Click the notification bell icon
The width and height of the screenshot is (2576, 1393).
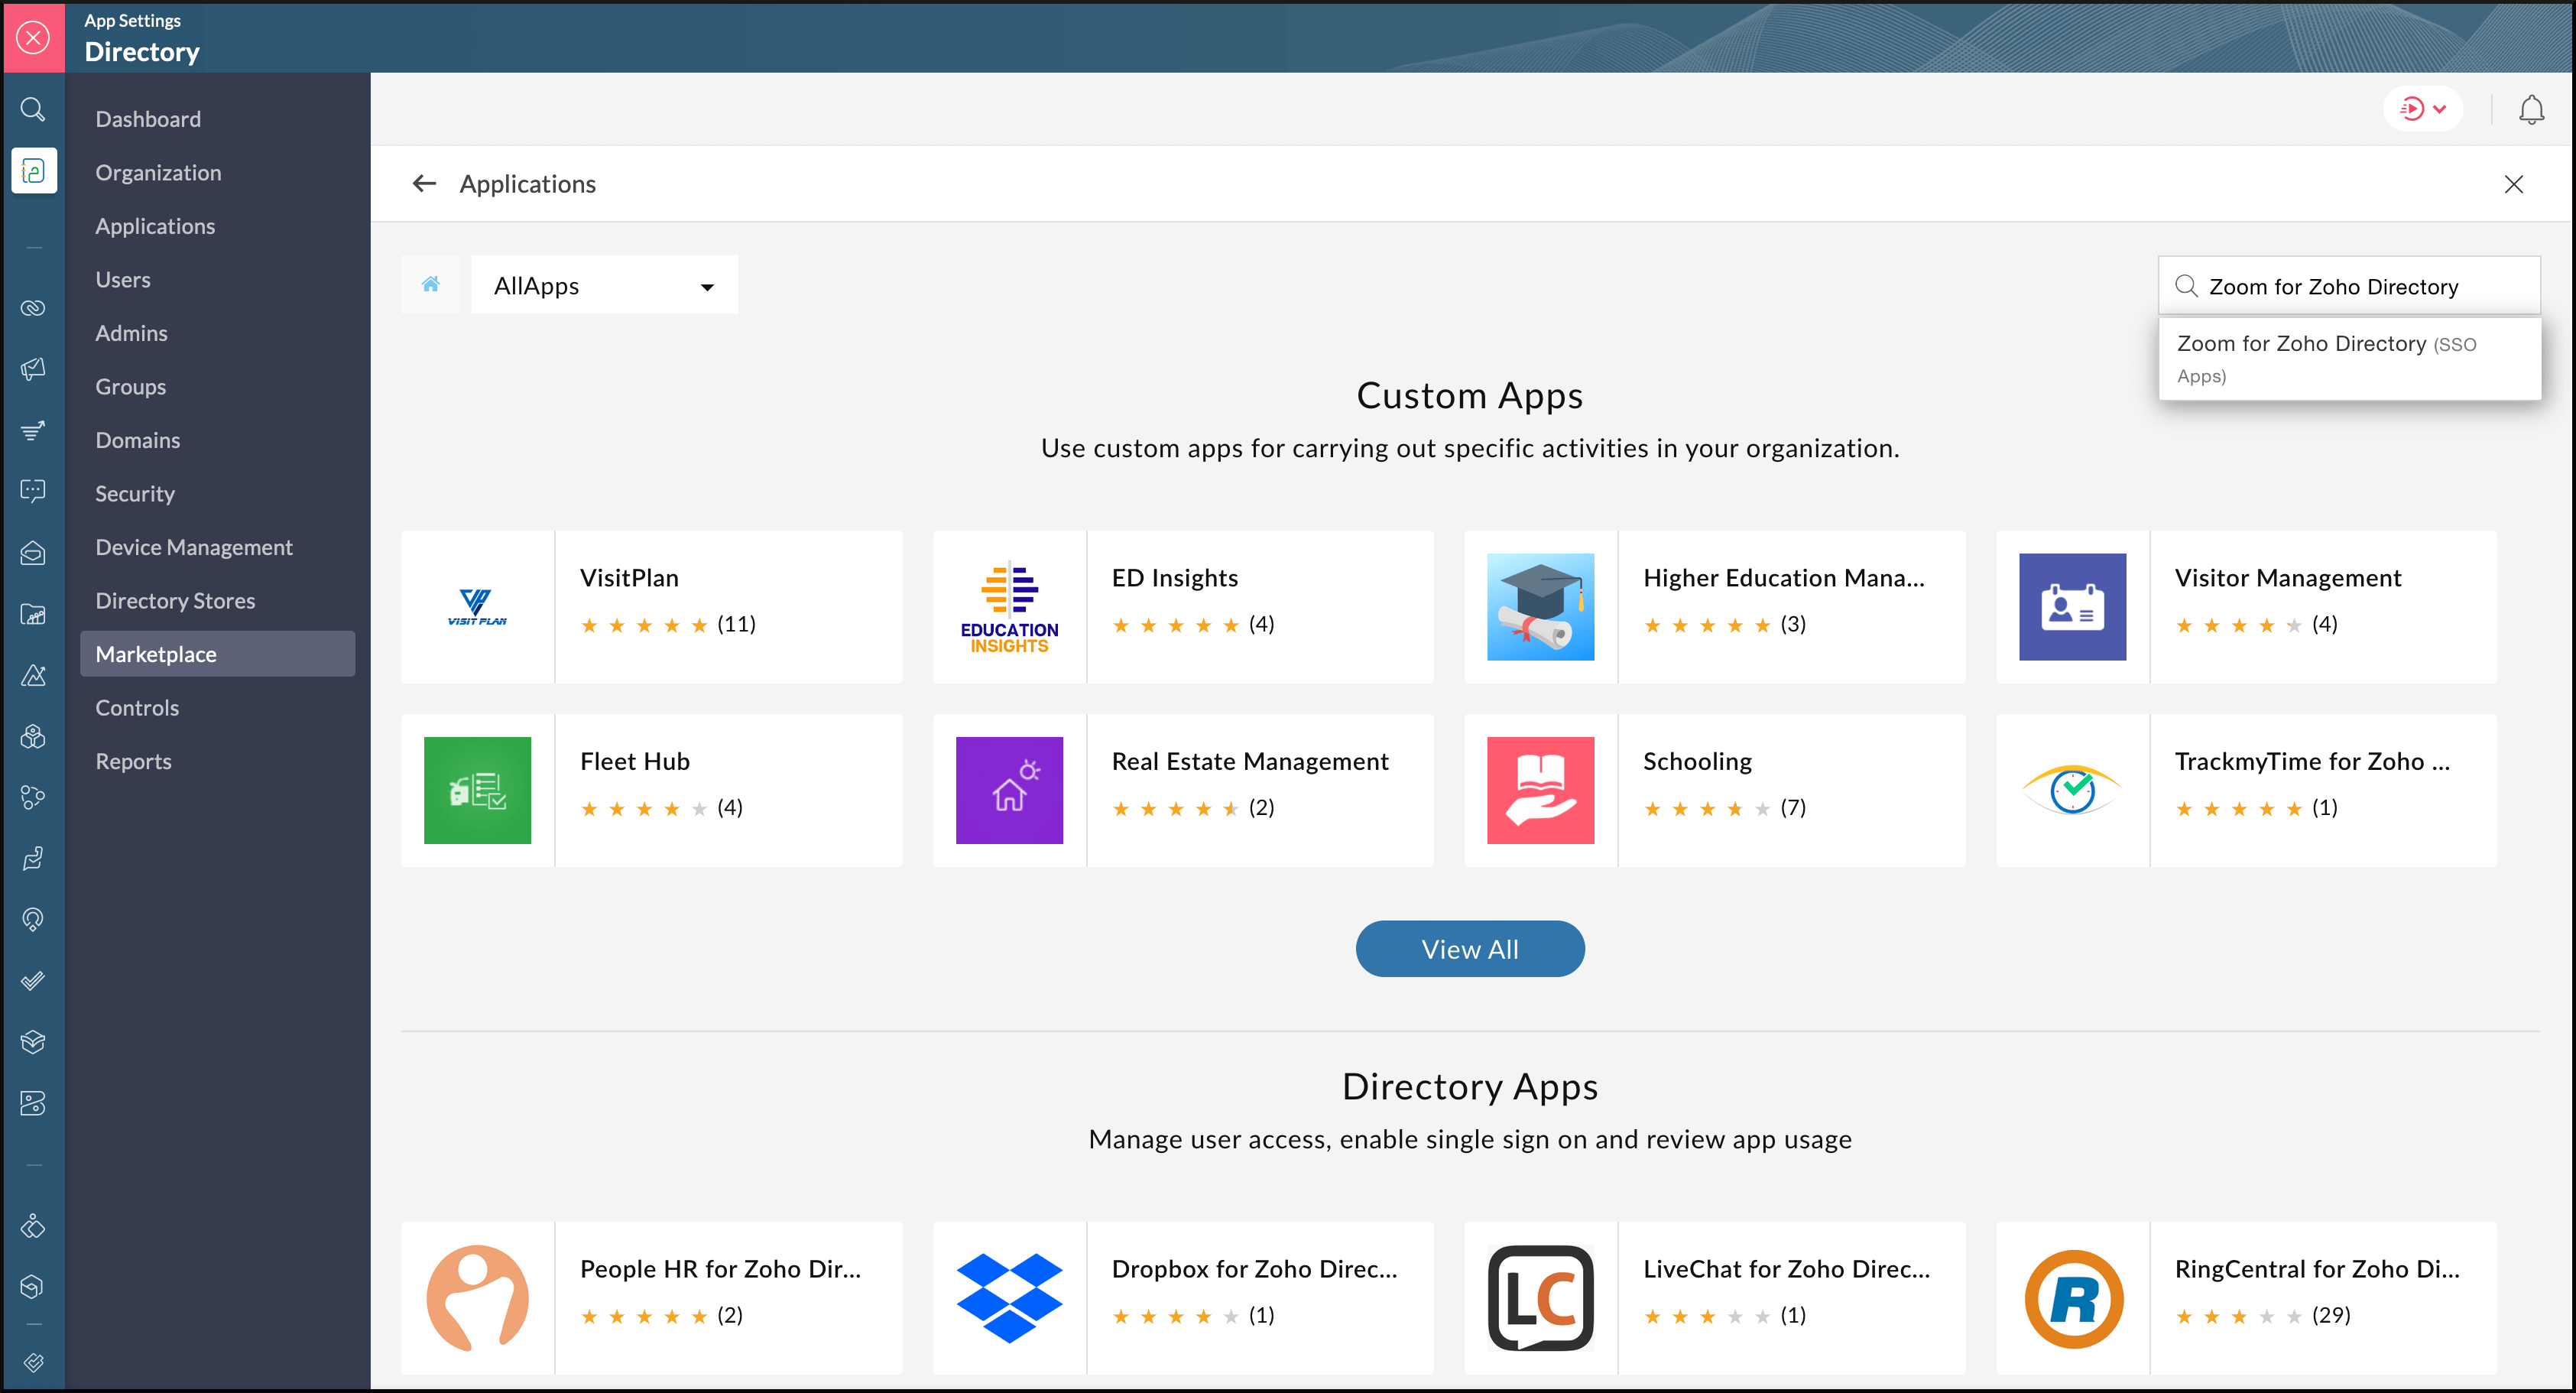tap(2531, 109)
